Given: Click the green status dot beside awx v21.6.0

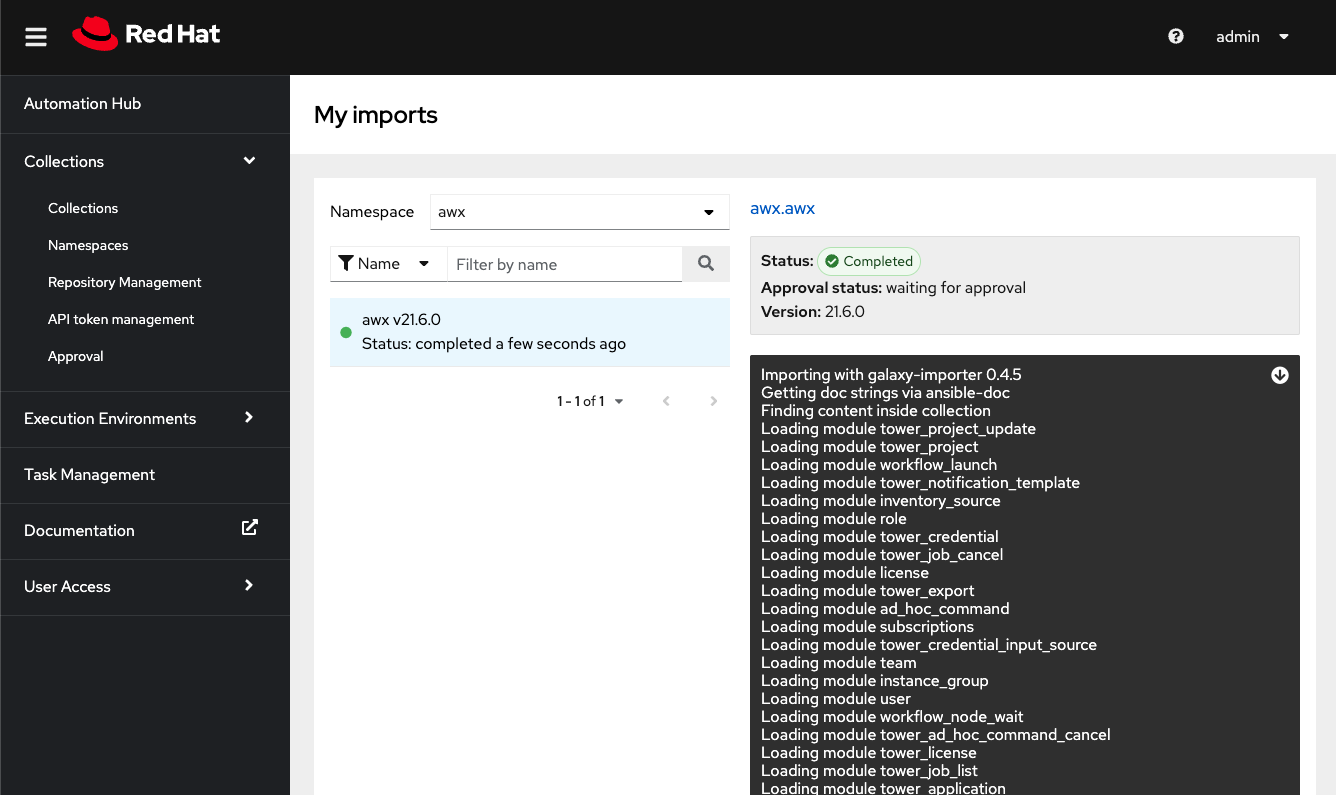Looking at the screenshot, I should pos(345,331).
